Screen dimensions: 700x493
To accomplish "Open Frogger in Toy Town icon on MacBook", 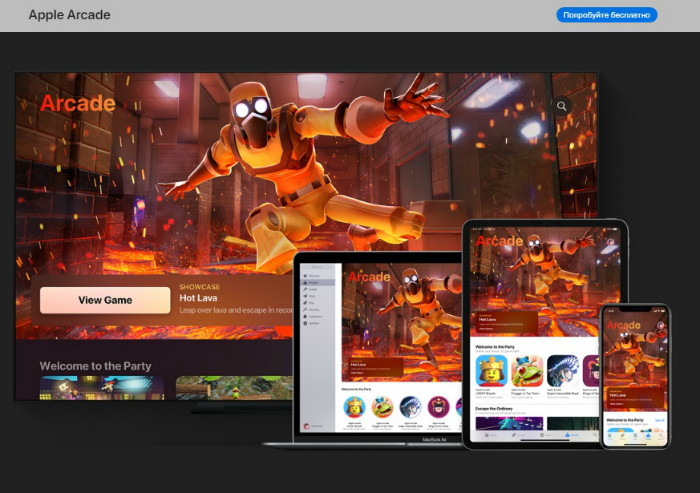I will (383, 407).
